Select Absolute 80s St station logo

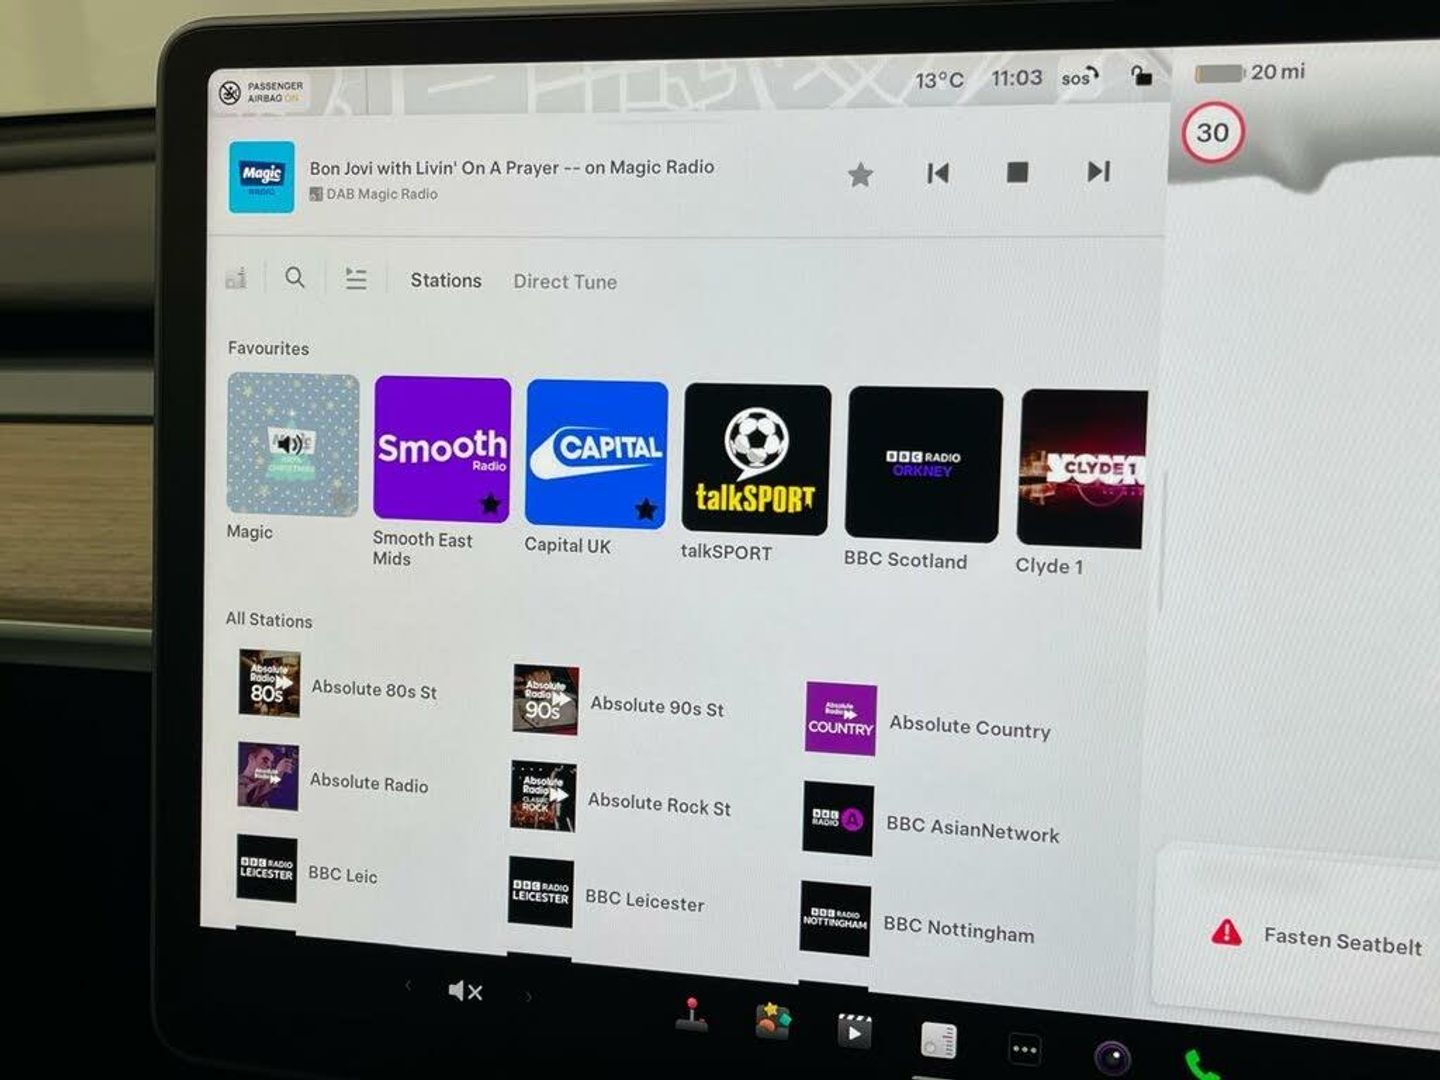[x=269, y=683]
